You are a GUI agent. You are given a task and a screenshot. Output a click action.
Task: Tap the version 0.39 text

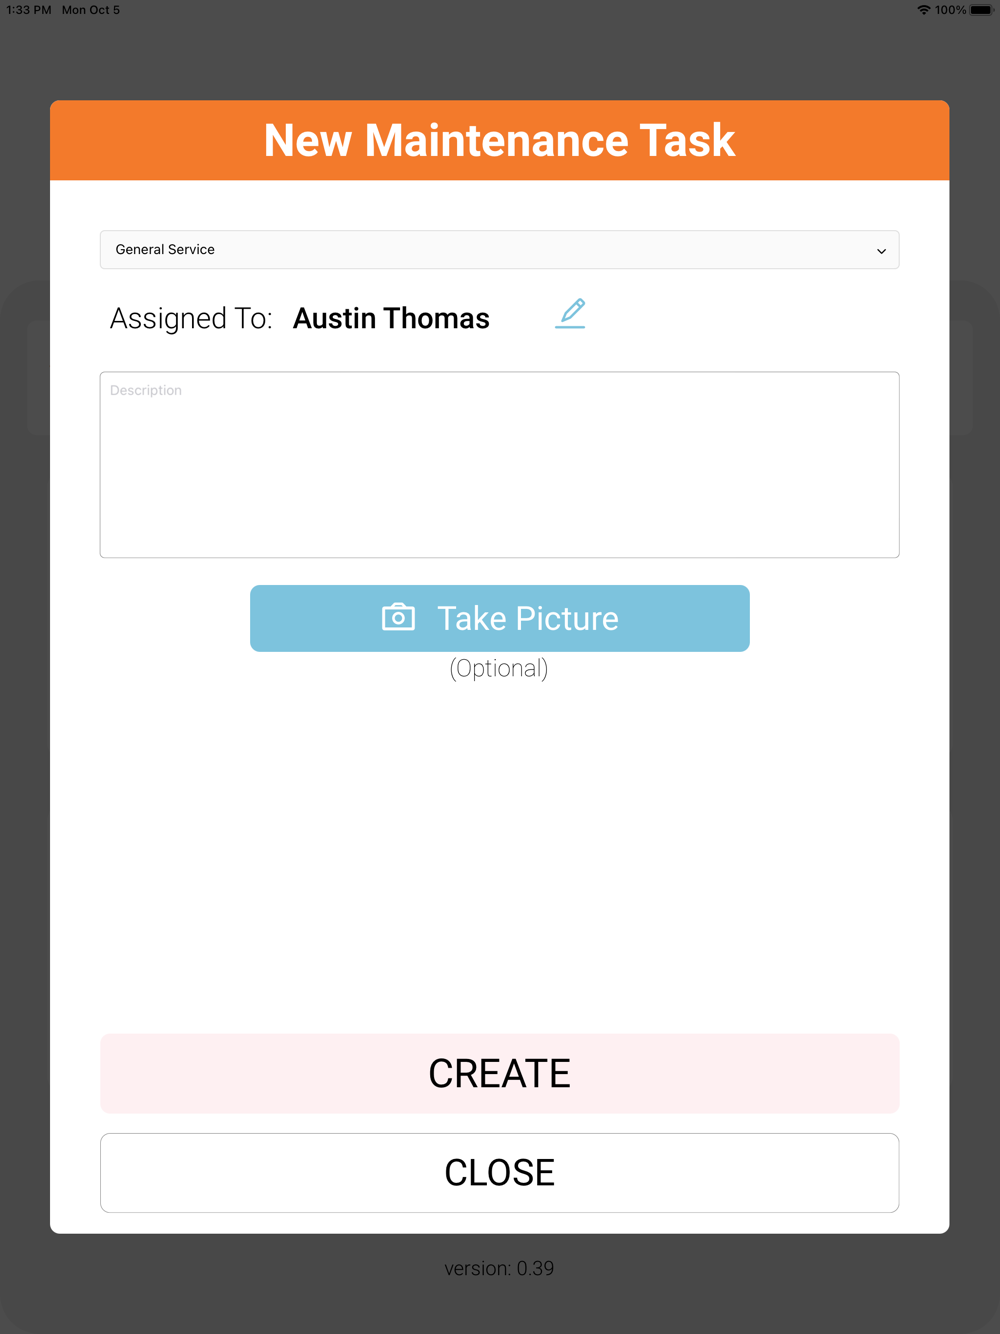coord(499,1268)
